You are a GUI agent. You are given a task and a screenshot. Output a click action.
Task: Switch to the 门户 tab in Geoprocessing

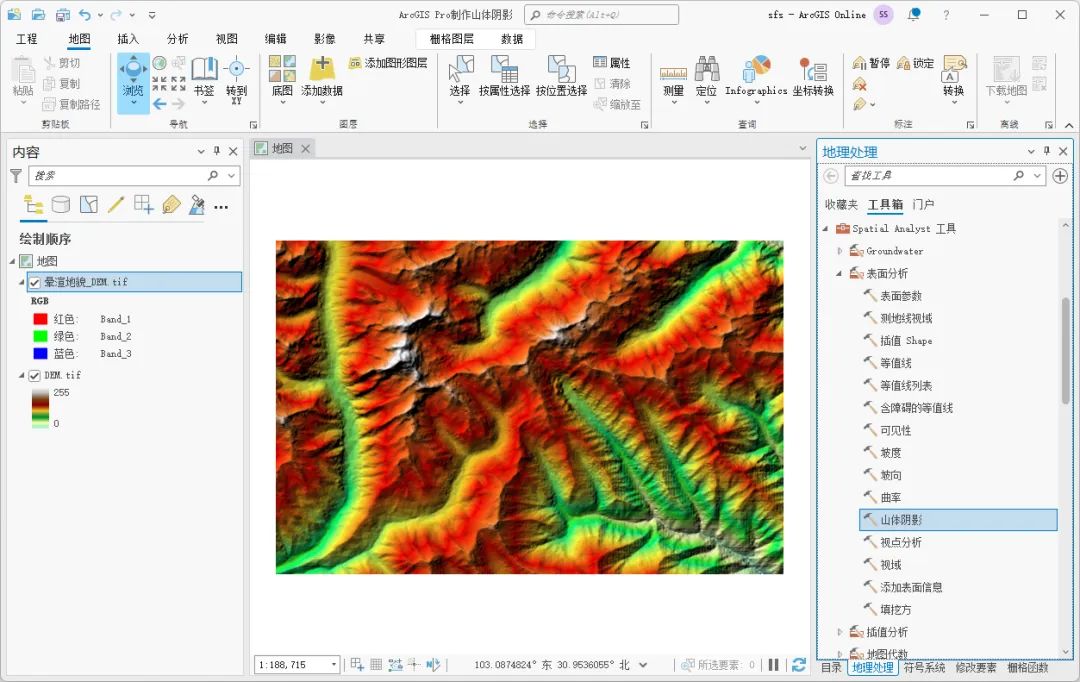click(923, 205)
